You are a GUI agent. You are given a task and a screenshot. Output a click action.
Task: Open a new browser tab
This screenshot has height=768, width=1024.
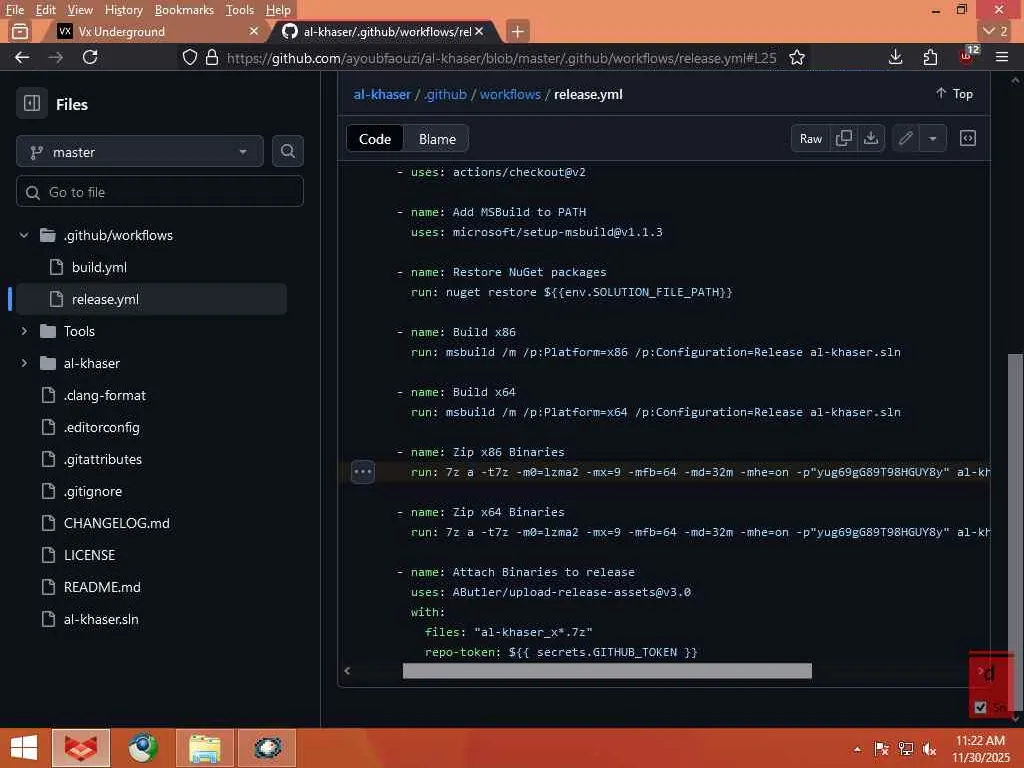tap(517, 31)
